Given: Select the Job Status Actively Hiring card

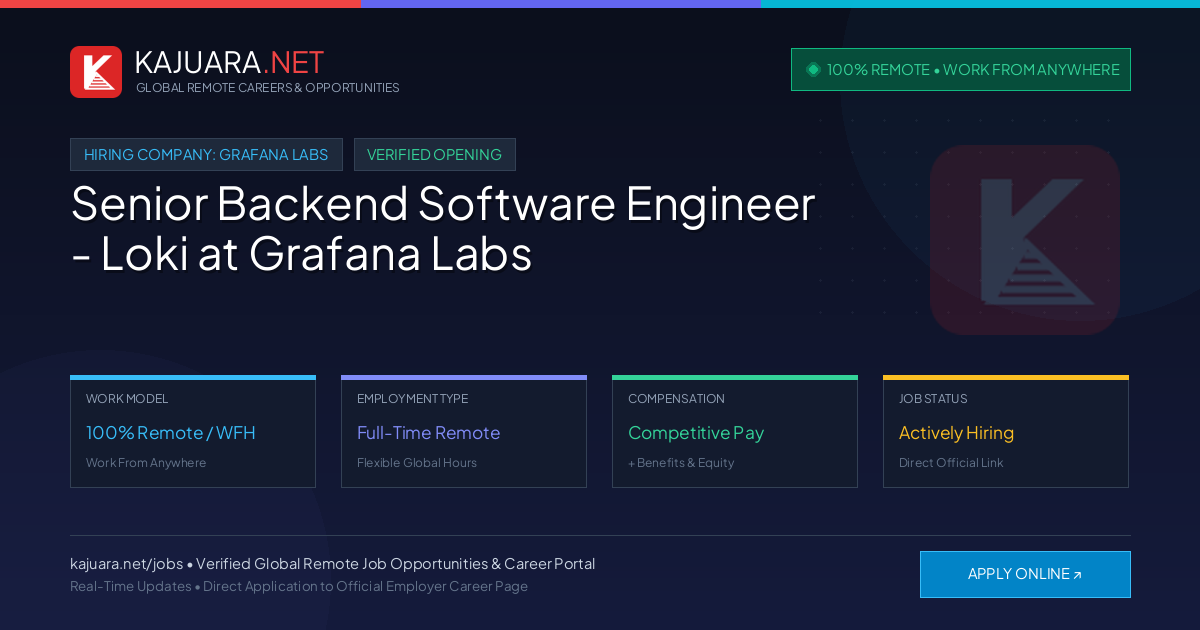Looking at the screenshot, I should [1006, 432].
